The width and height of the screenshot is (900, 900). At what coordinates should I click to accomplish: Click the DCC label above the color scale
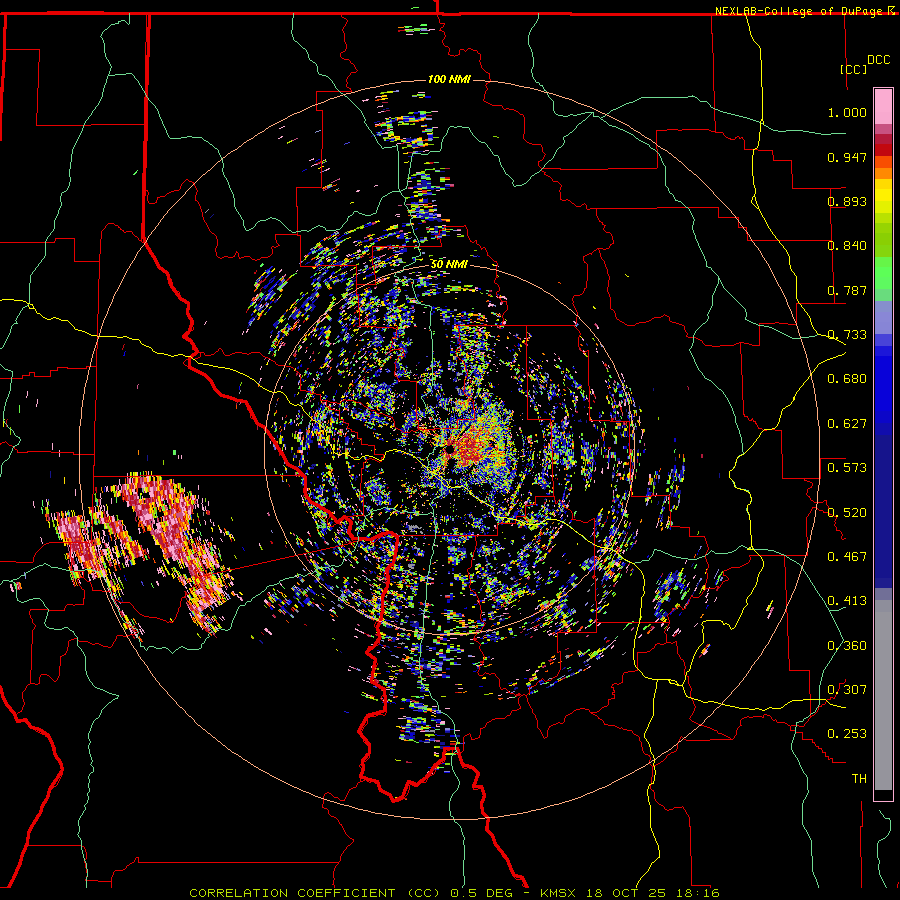(878, 60)
